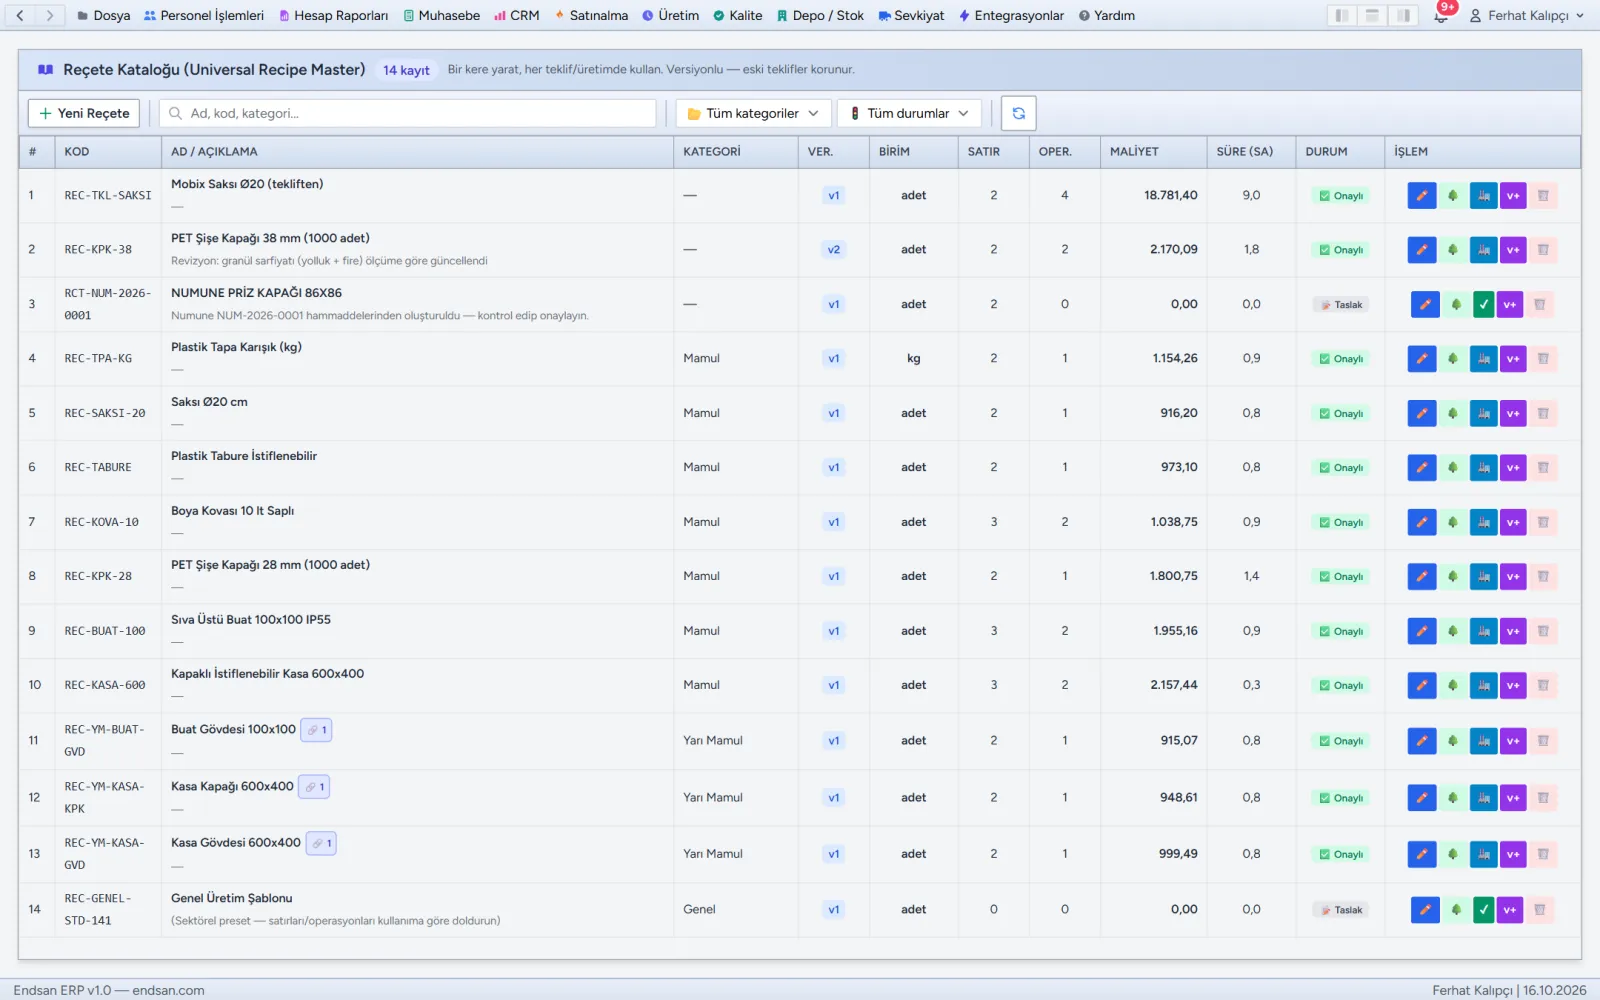
Task: Select Plastik Tabure İstiflenebilir recipe name
Action: (x=244, y=456)
